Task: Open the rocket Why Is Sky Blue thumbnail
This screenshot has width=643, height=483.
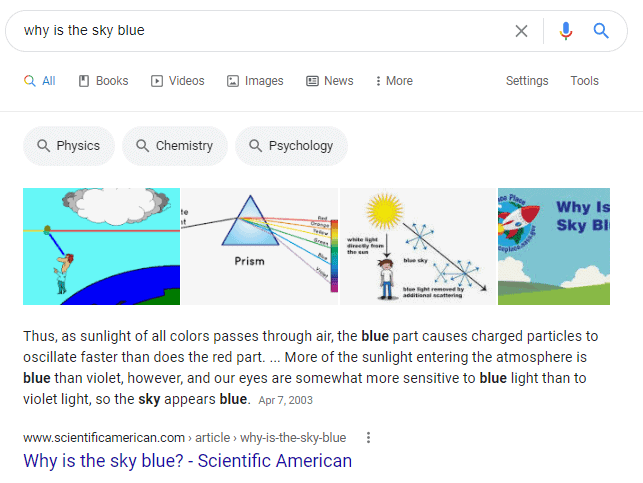Action: pos(554,246)
